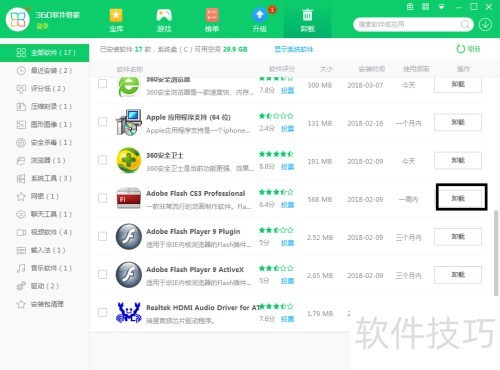Viewport: 500px width, 370px height.
Task: Sort by 大小 column header
Action: pyautogui.click(x=326, y=69)
